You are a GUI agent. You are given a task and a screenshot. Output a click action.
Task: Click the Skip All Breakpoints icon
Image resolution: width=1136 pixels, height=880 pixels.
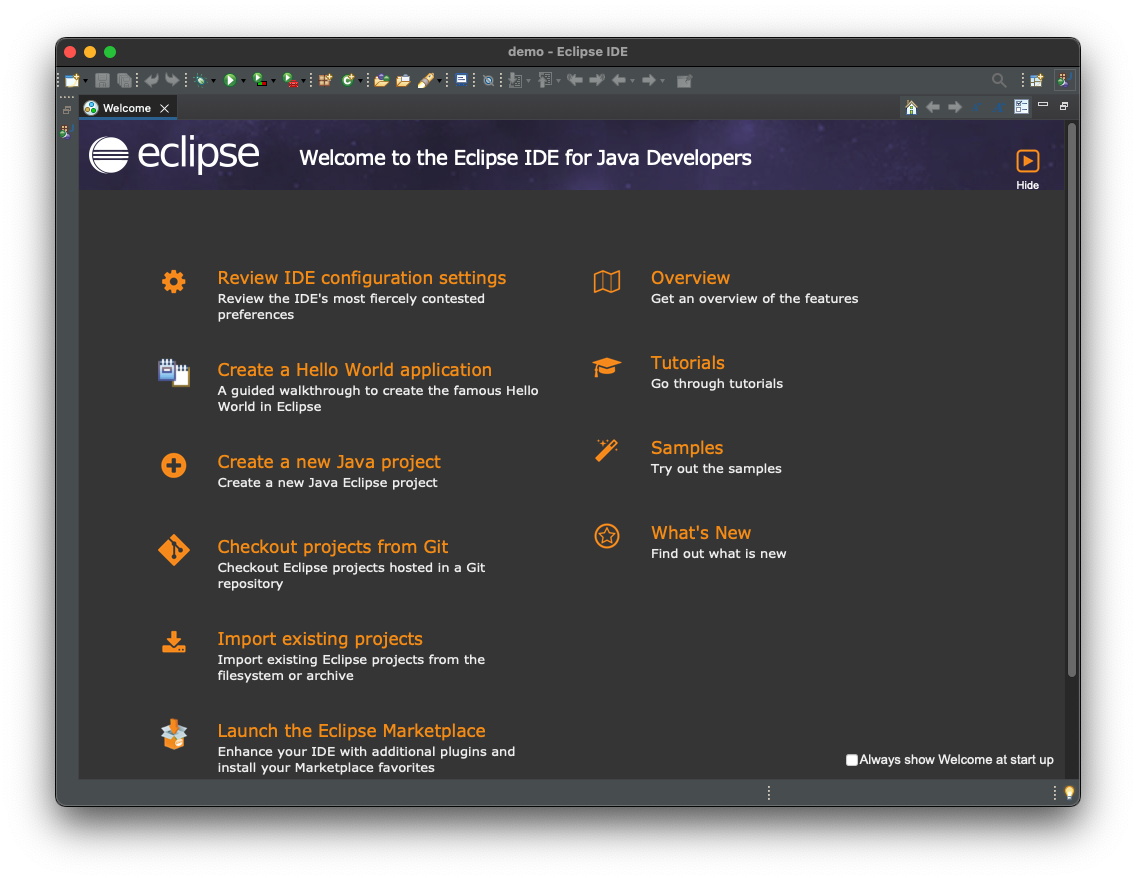(488, 80)
